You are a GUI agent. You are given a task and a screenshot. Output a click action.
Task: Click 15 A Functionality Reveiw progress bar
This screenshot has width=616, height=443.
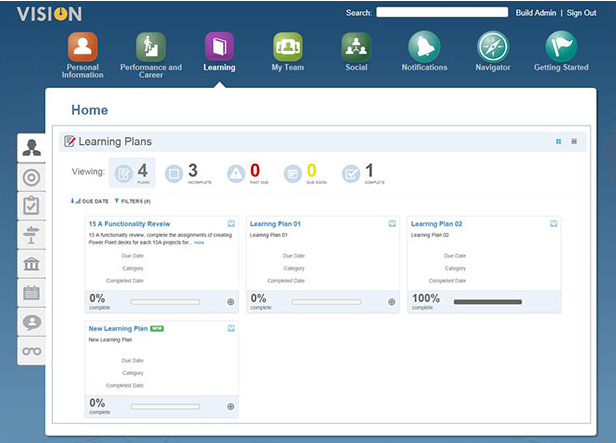(165, 302)
